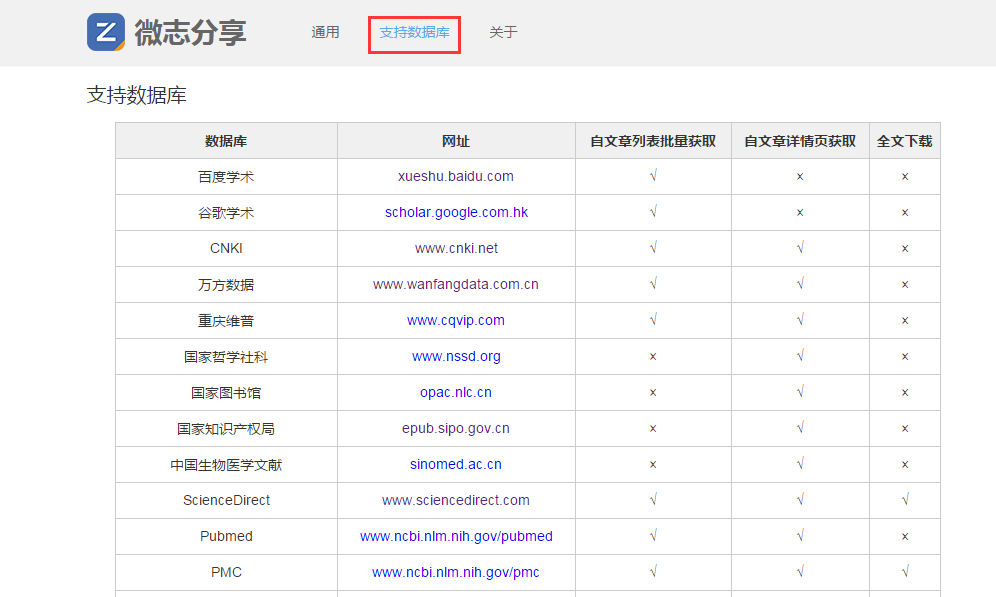Visit the epub.sipo.gov.cn link

pos(455,429)
